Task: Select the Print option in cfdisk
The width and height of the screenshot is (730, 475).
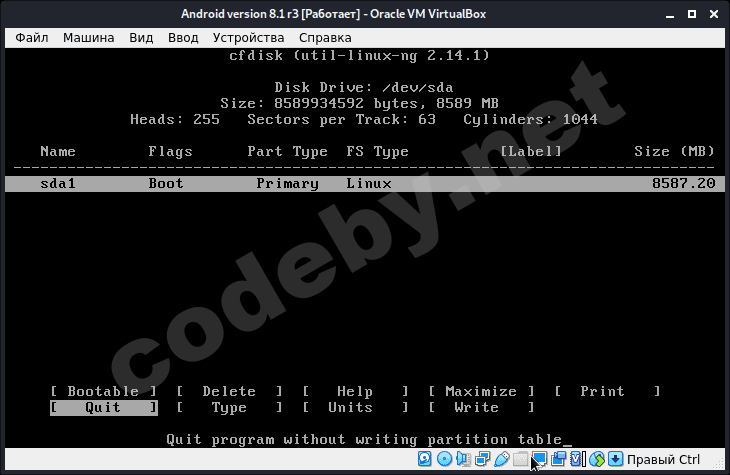Action: [x=607, y=392]
